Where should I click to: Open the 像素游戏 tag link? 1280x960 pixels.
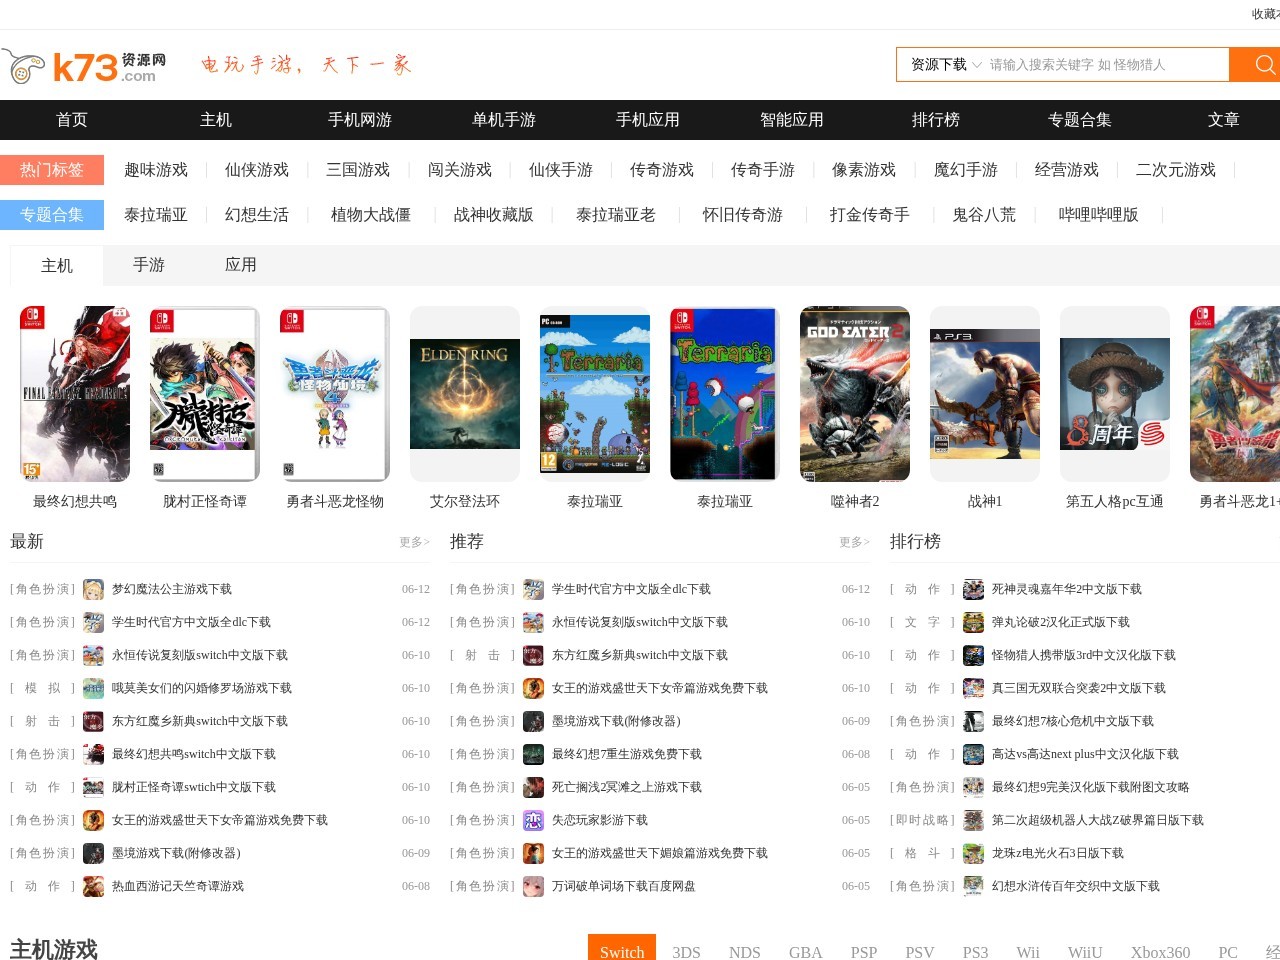(864, 170)
